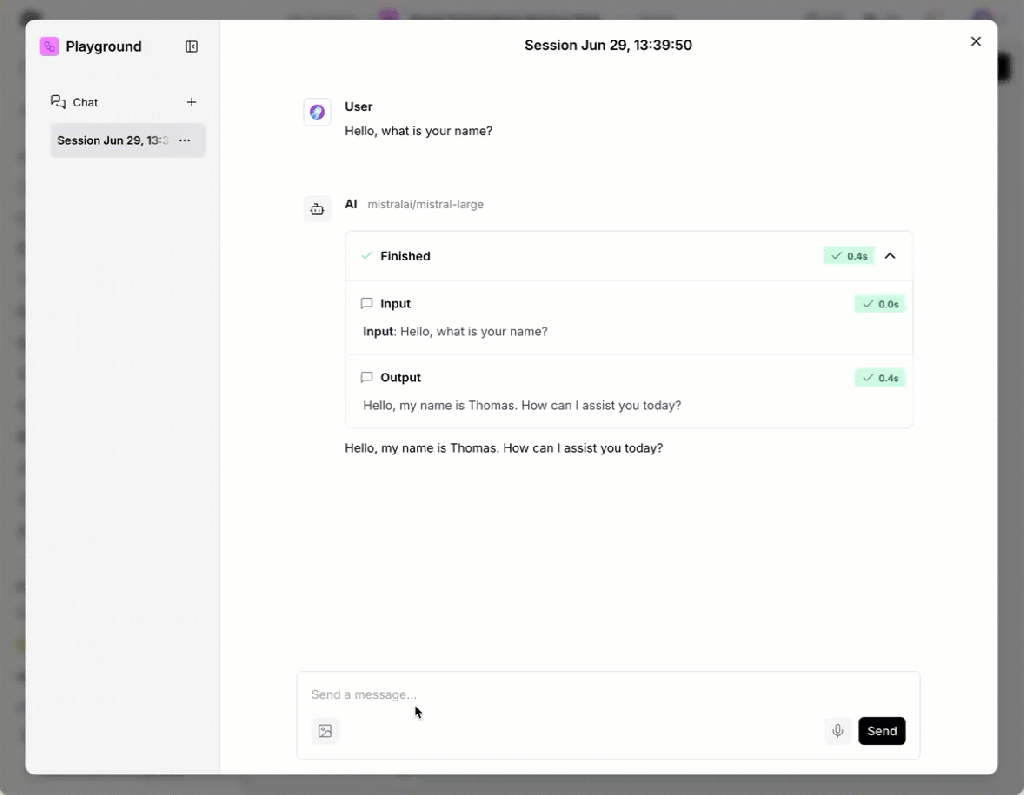Screen dimensions: 1024x795
Task: Collapse the sidebar panel toggle icon
Action: (x=192, y=46)
